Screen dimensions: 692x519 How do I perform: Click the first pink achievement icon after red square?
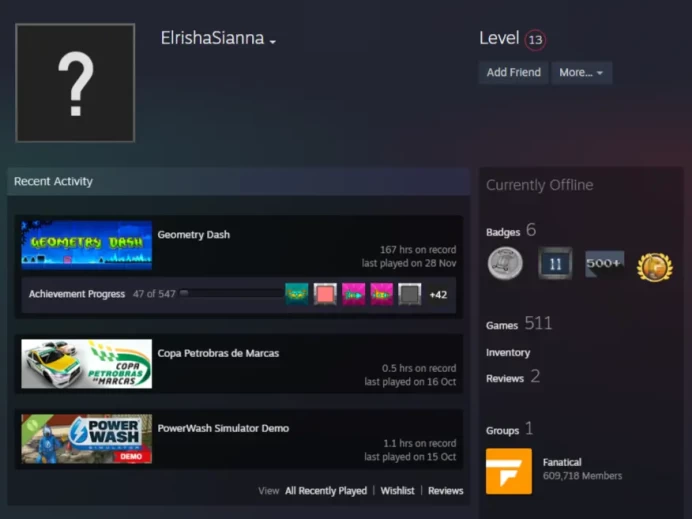pos(354,294)
